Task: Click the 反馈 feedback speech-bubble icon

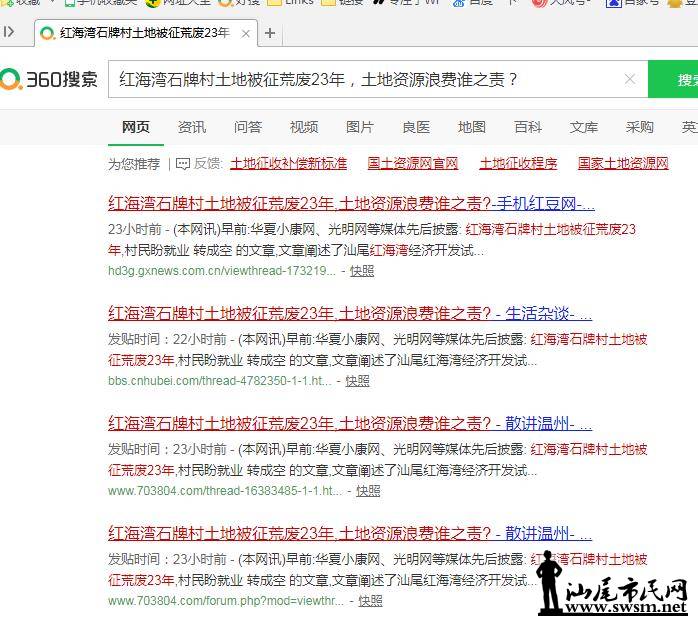Action: (183, 164)
